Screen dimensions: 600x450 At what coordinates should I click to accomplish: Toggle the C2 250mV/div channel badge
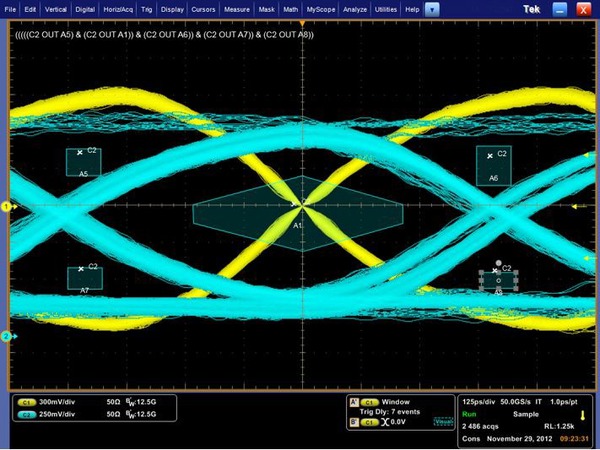(x=27, y=414)
